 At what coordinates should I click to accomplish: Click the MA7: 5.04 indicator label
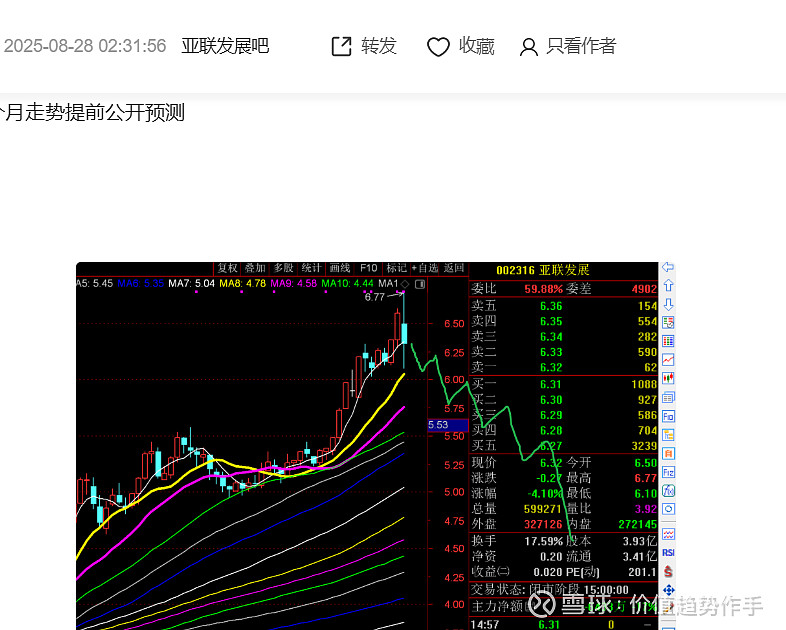click(191, 284)
